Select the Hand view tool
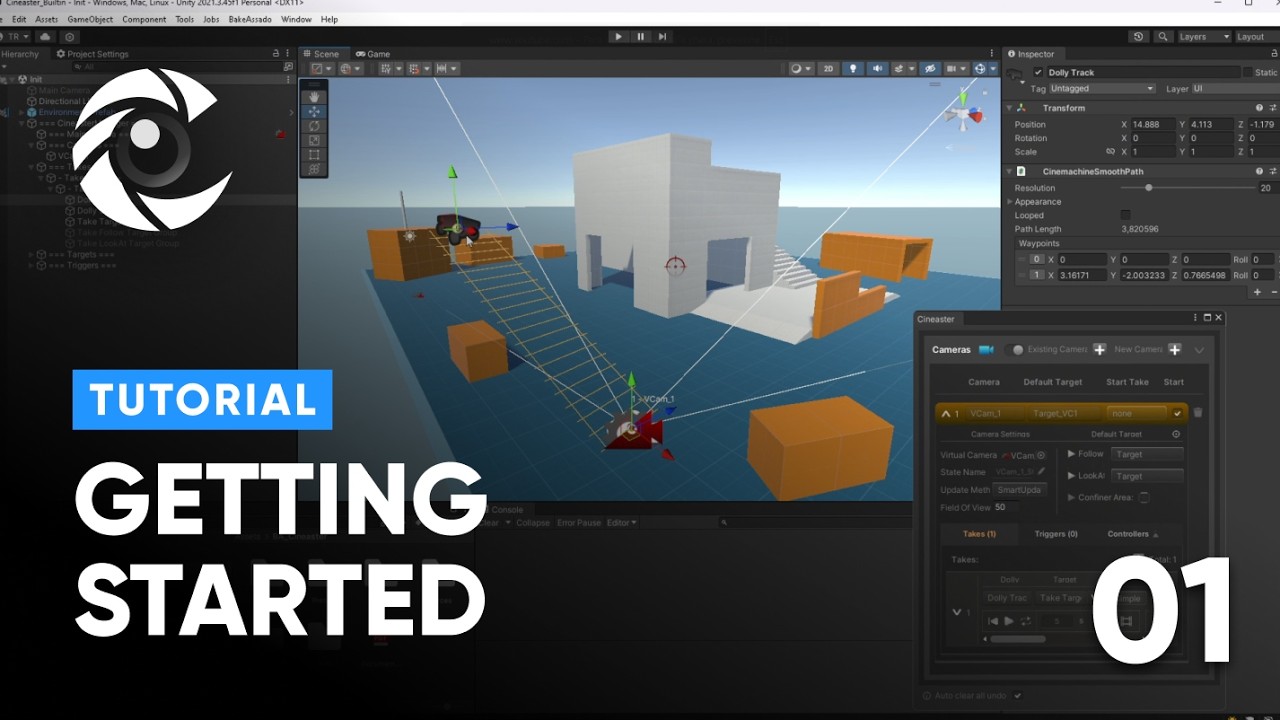This screenshot has width=1280, height=720. pos(314,97)
